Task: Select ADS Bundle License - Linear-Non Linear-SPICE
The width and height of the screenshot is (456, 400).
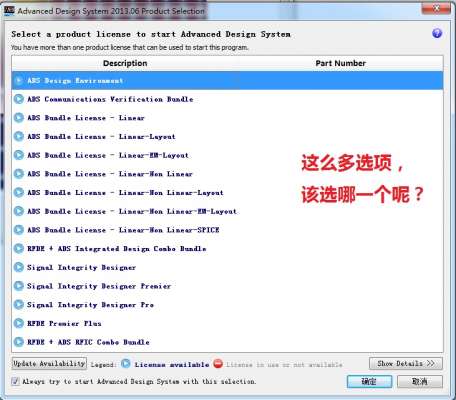Action: pyautogui.click(x=227, y=230)
